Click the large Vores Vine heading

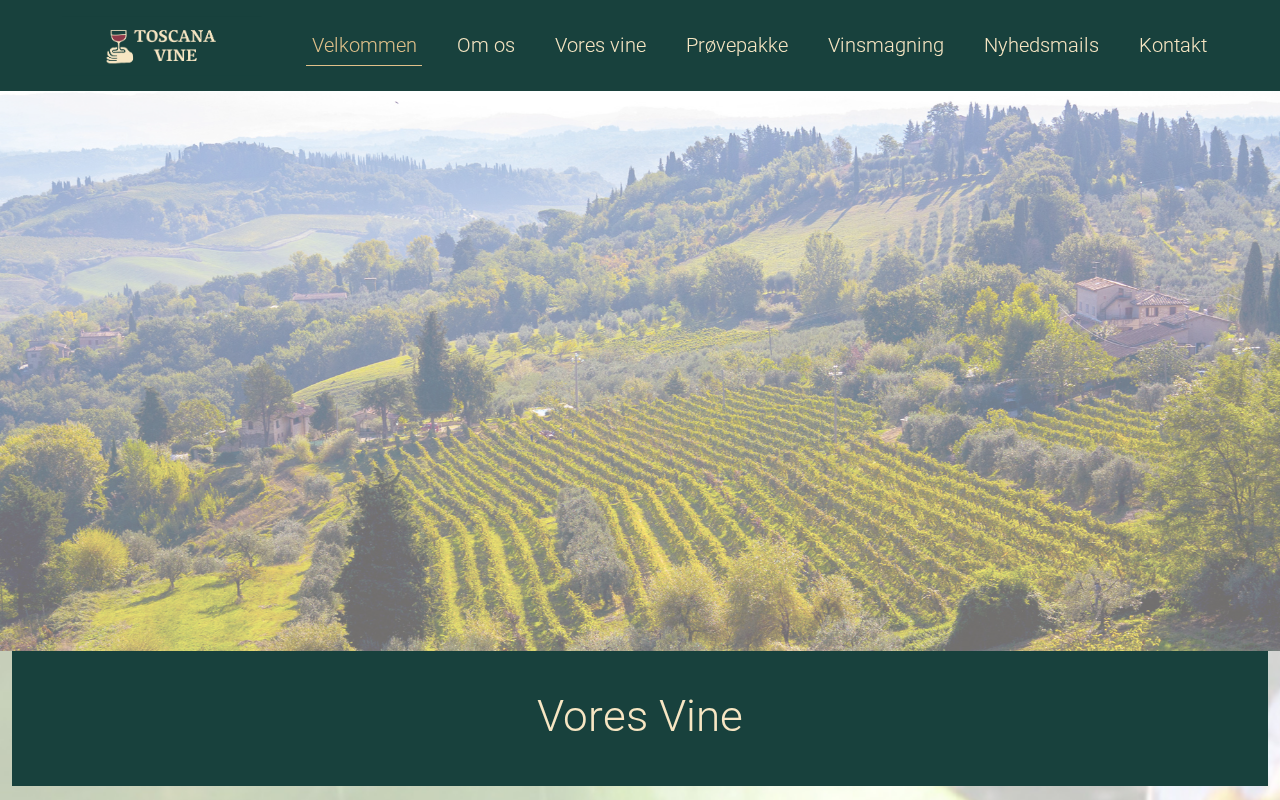640,716
